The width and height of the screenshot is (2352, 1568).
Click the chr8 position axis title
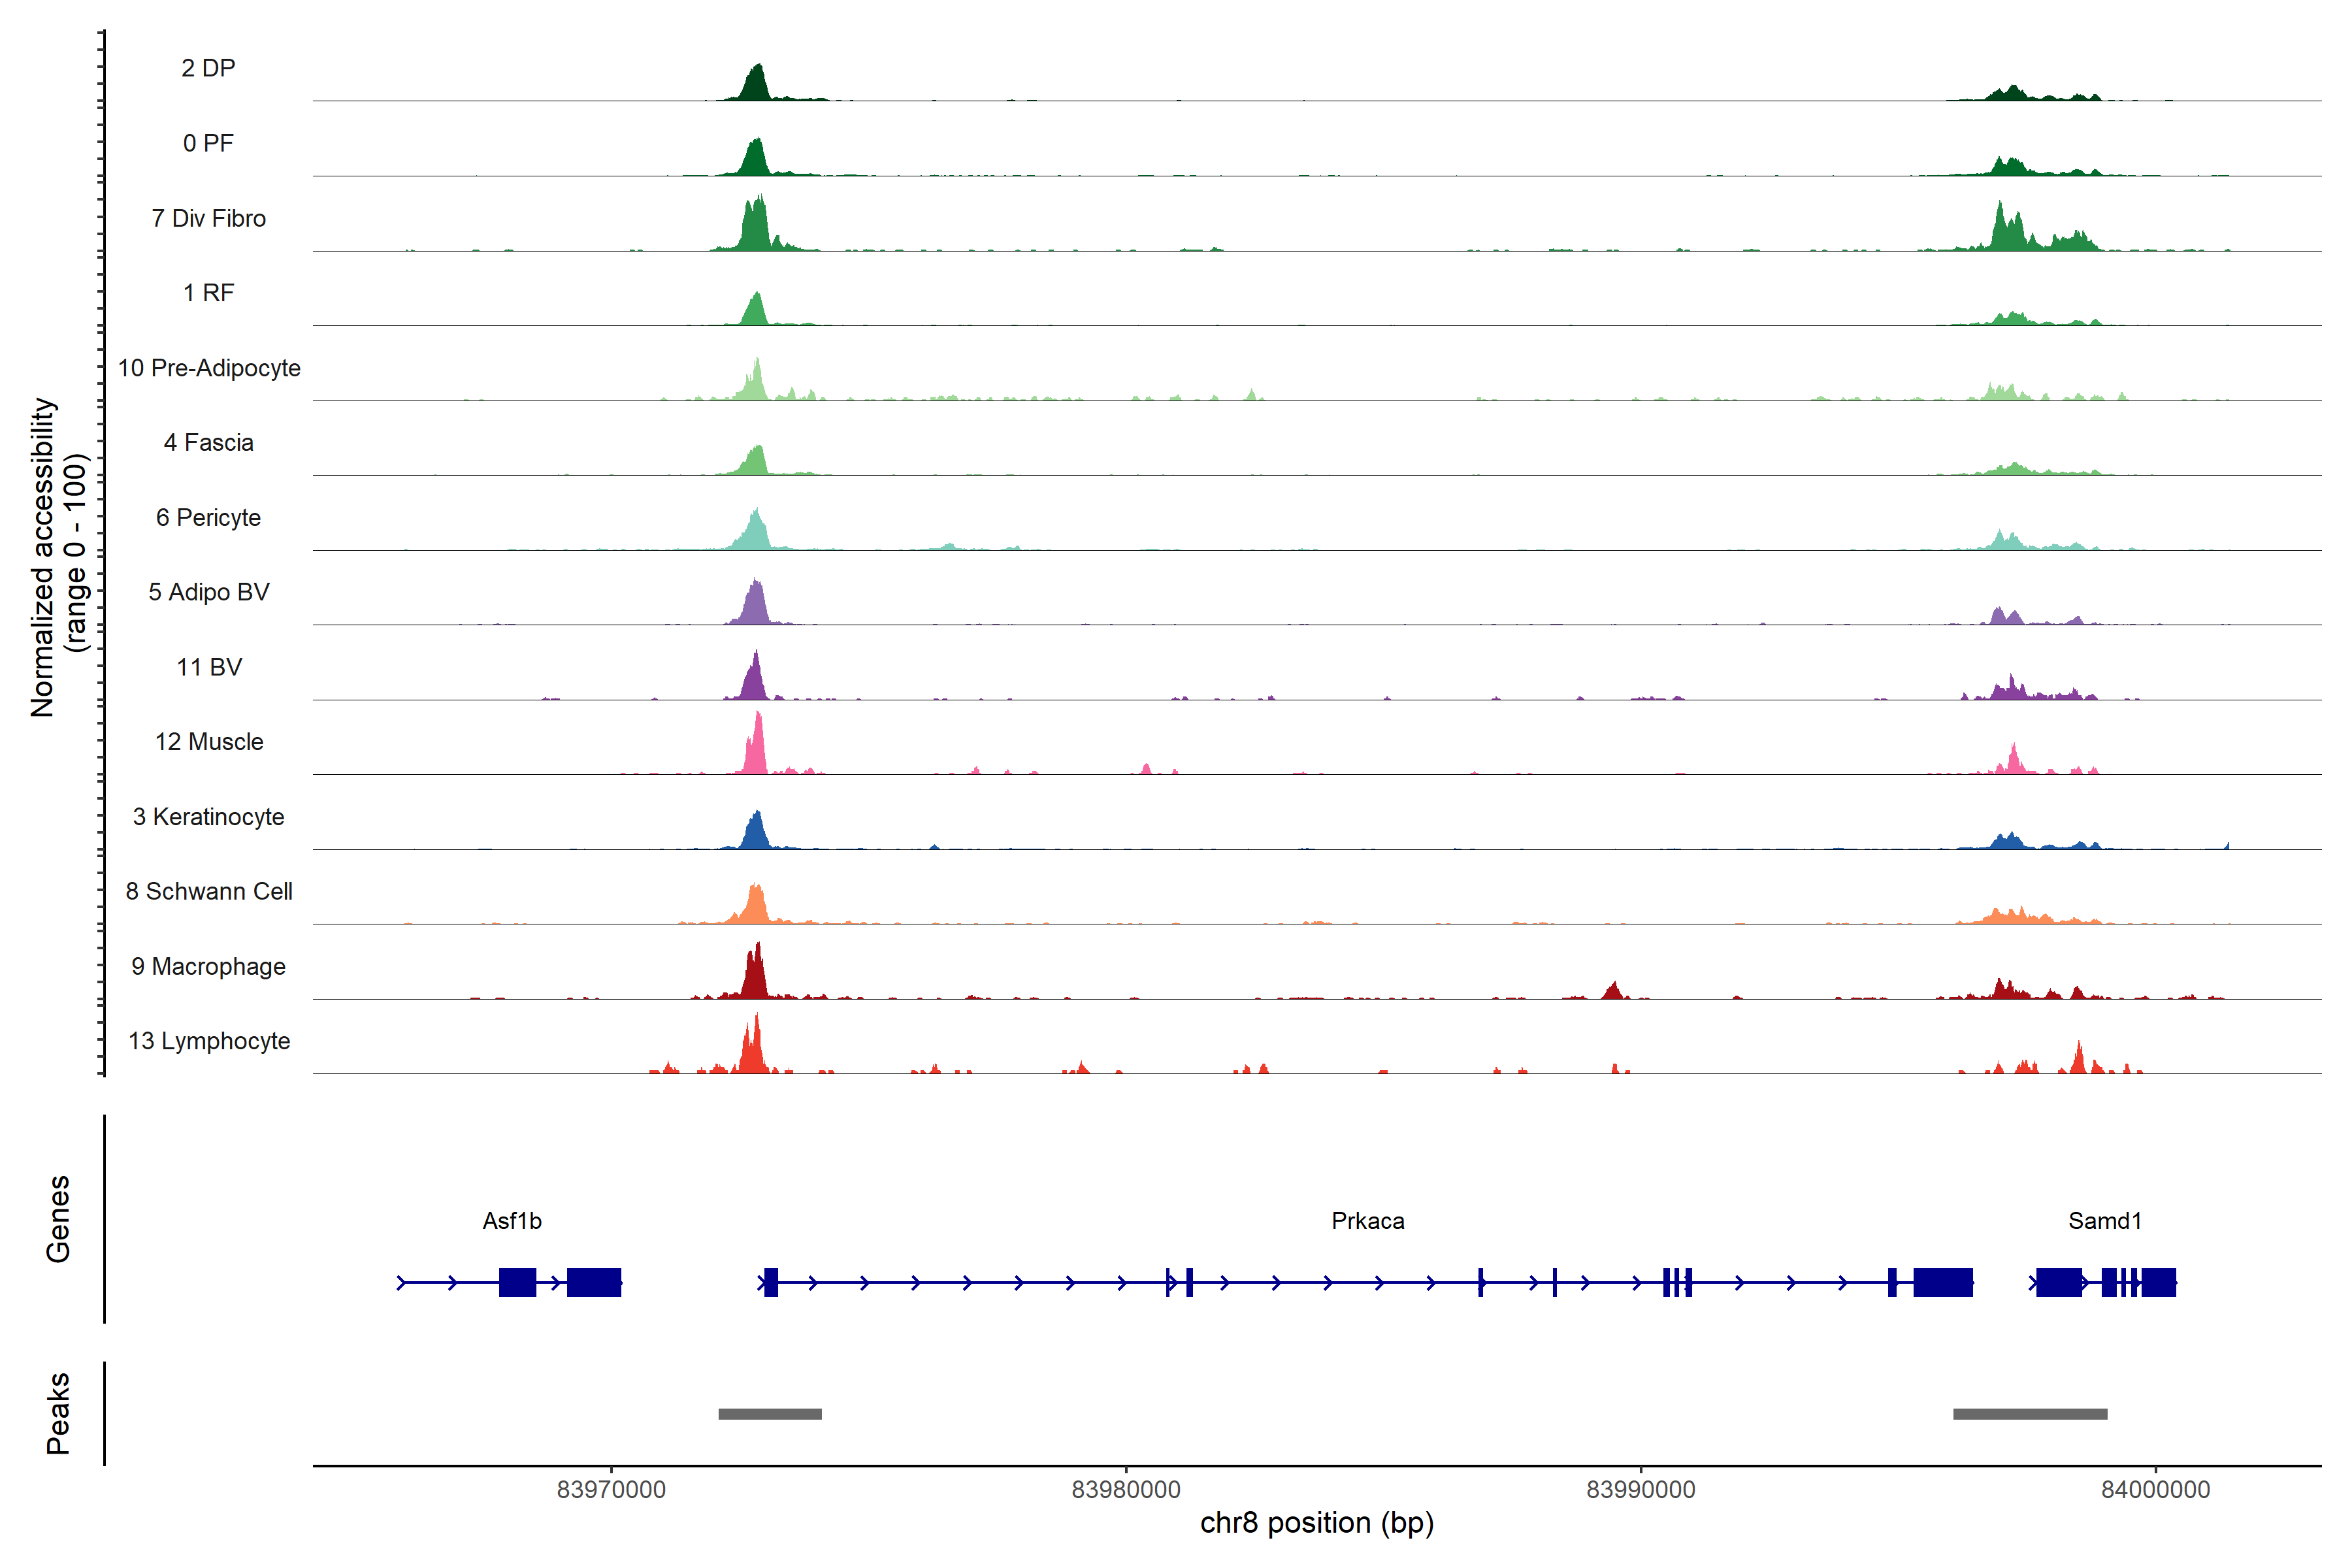coord(1316,1523)
